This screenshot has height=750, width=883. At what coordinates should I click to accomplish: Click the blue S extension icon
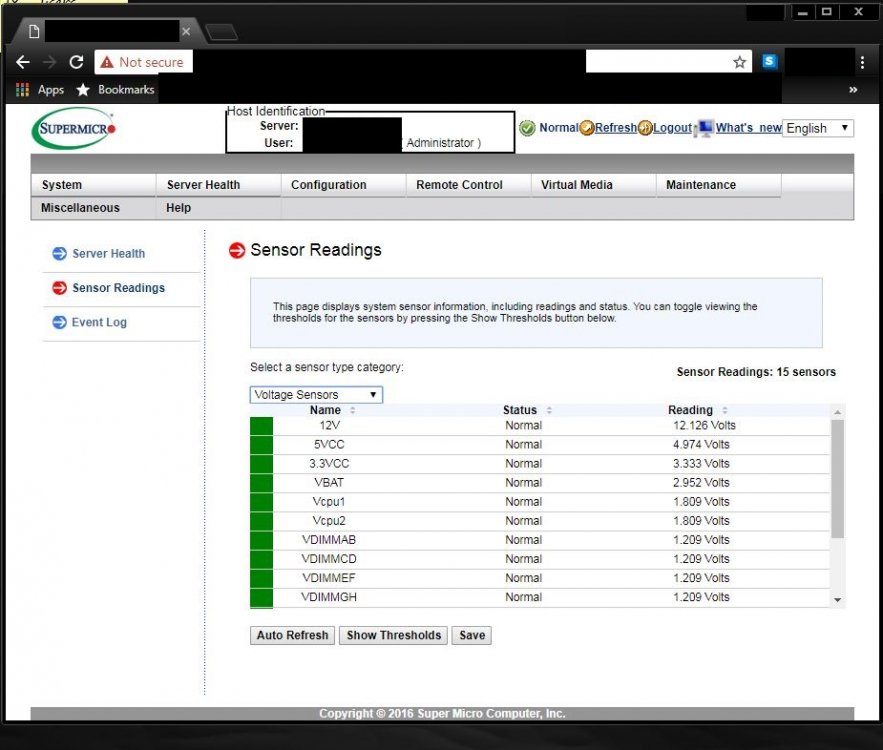coord(769,61)
